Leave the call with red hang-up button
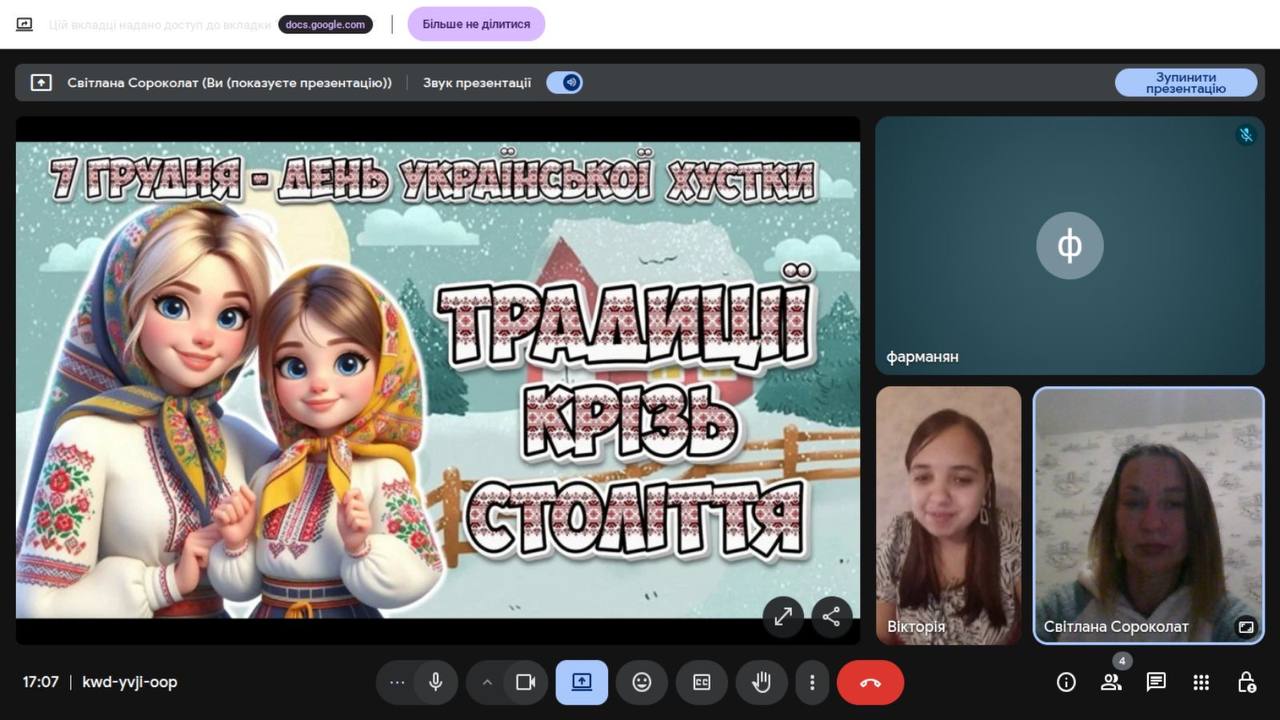 coord(870,682)
